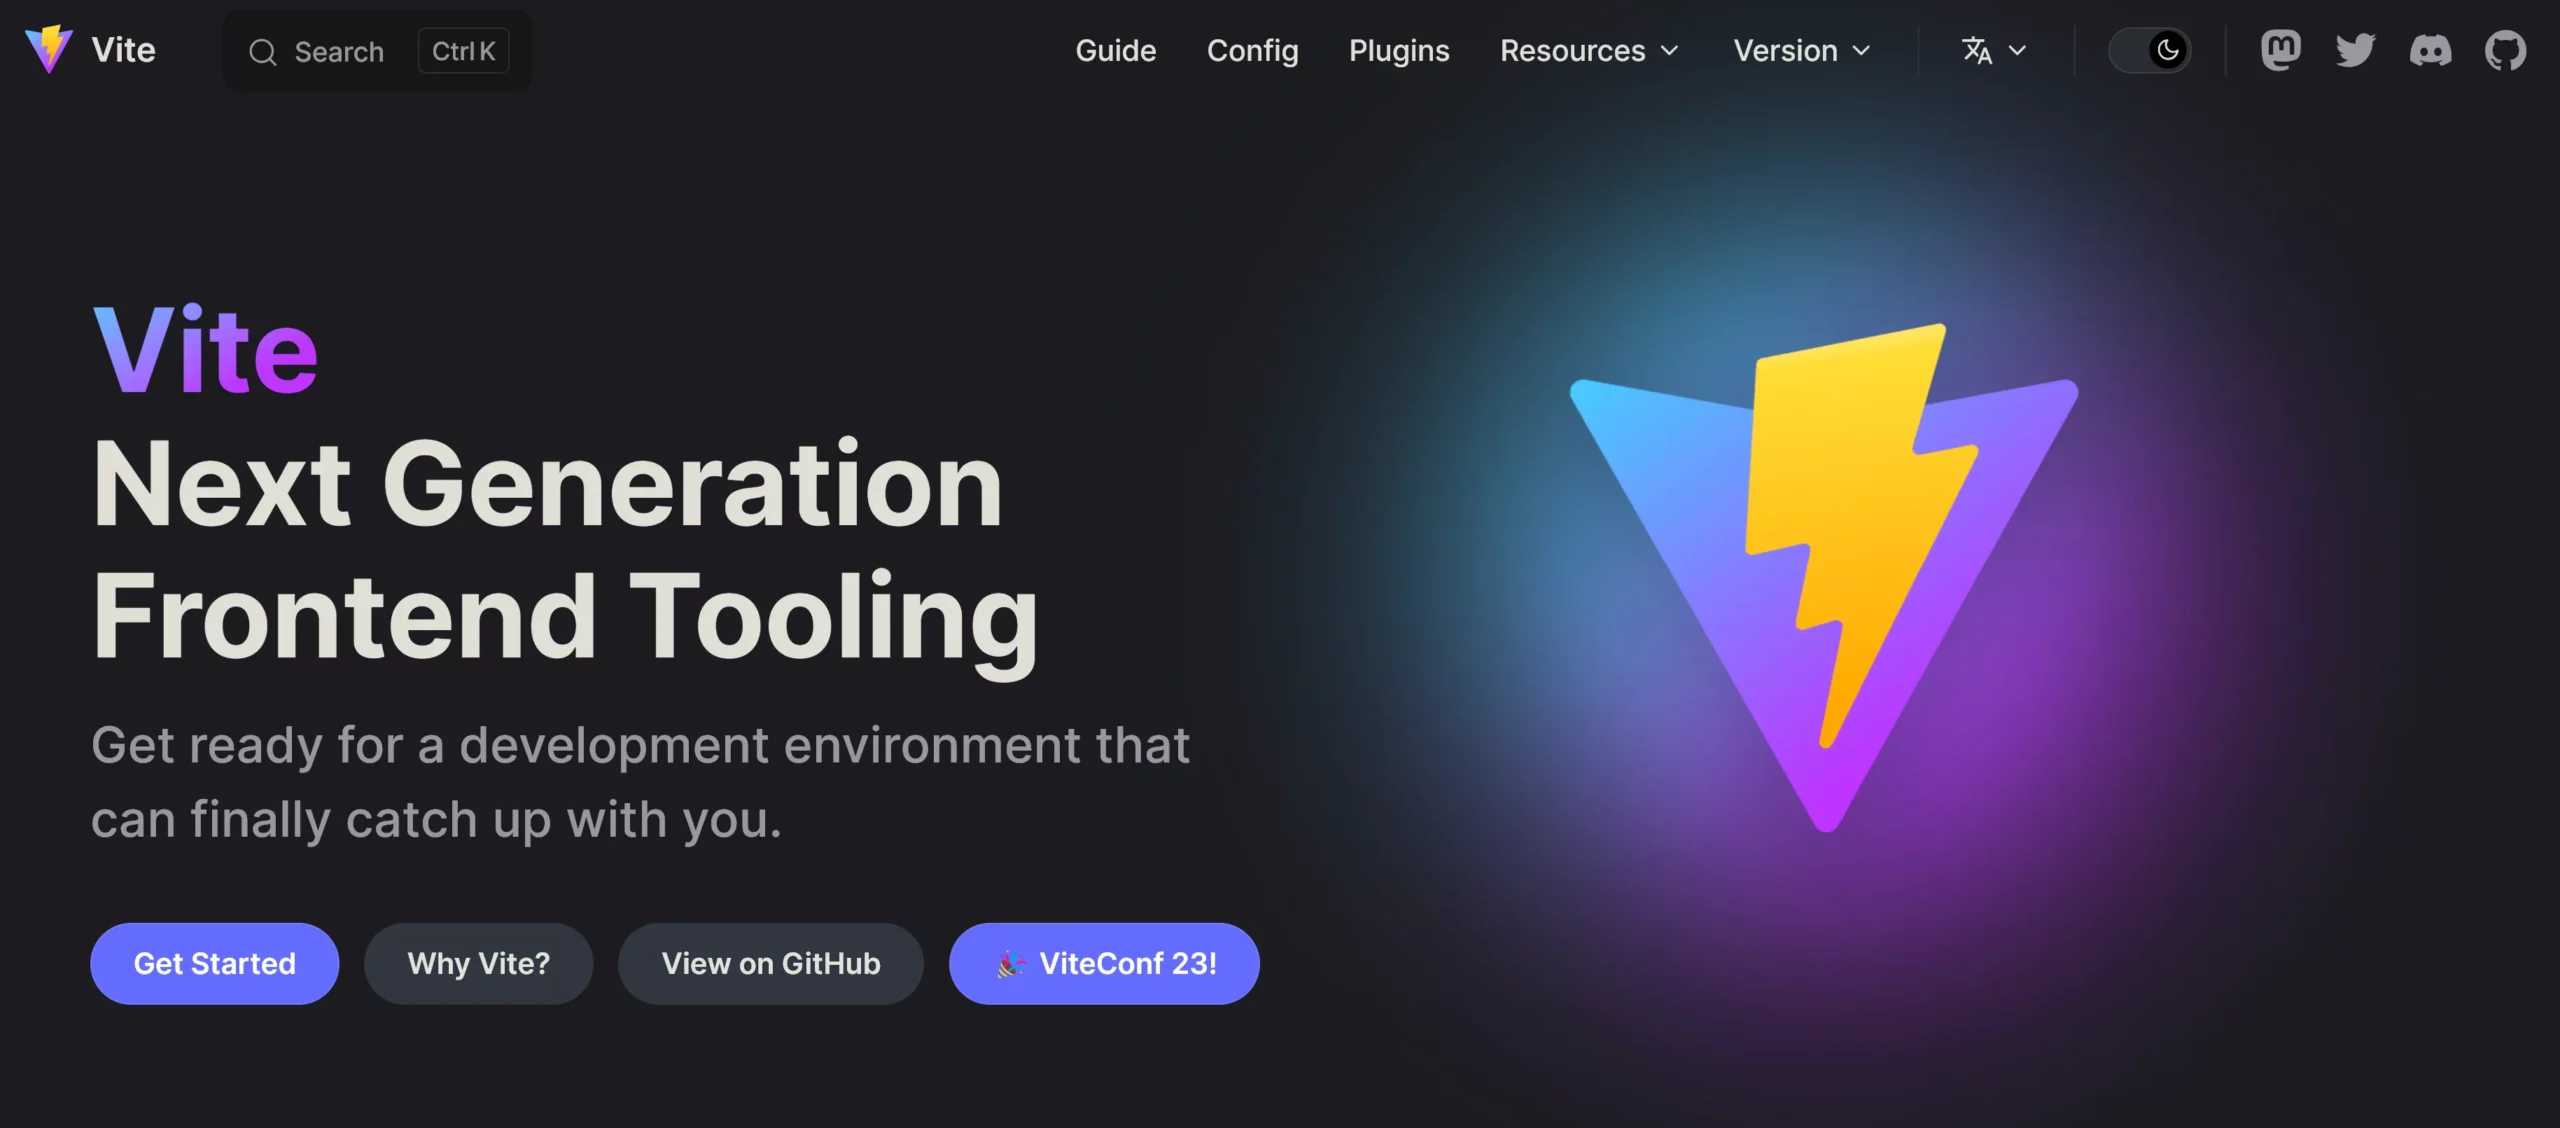
Task: Click the Why Vite? button
Action: coord(478,963)
